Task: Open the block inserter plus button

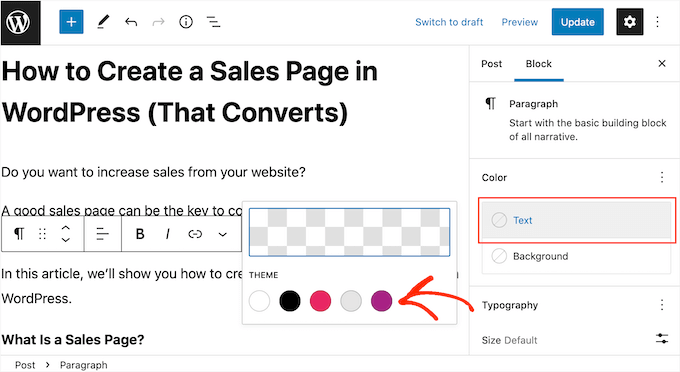Action: [71, 22]
